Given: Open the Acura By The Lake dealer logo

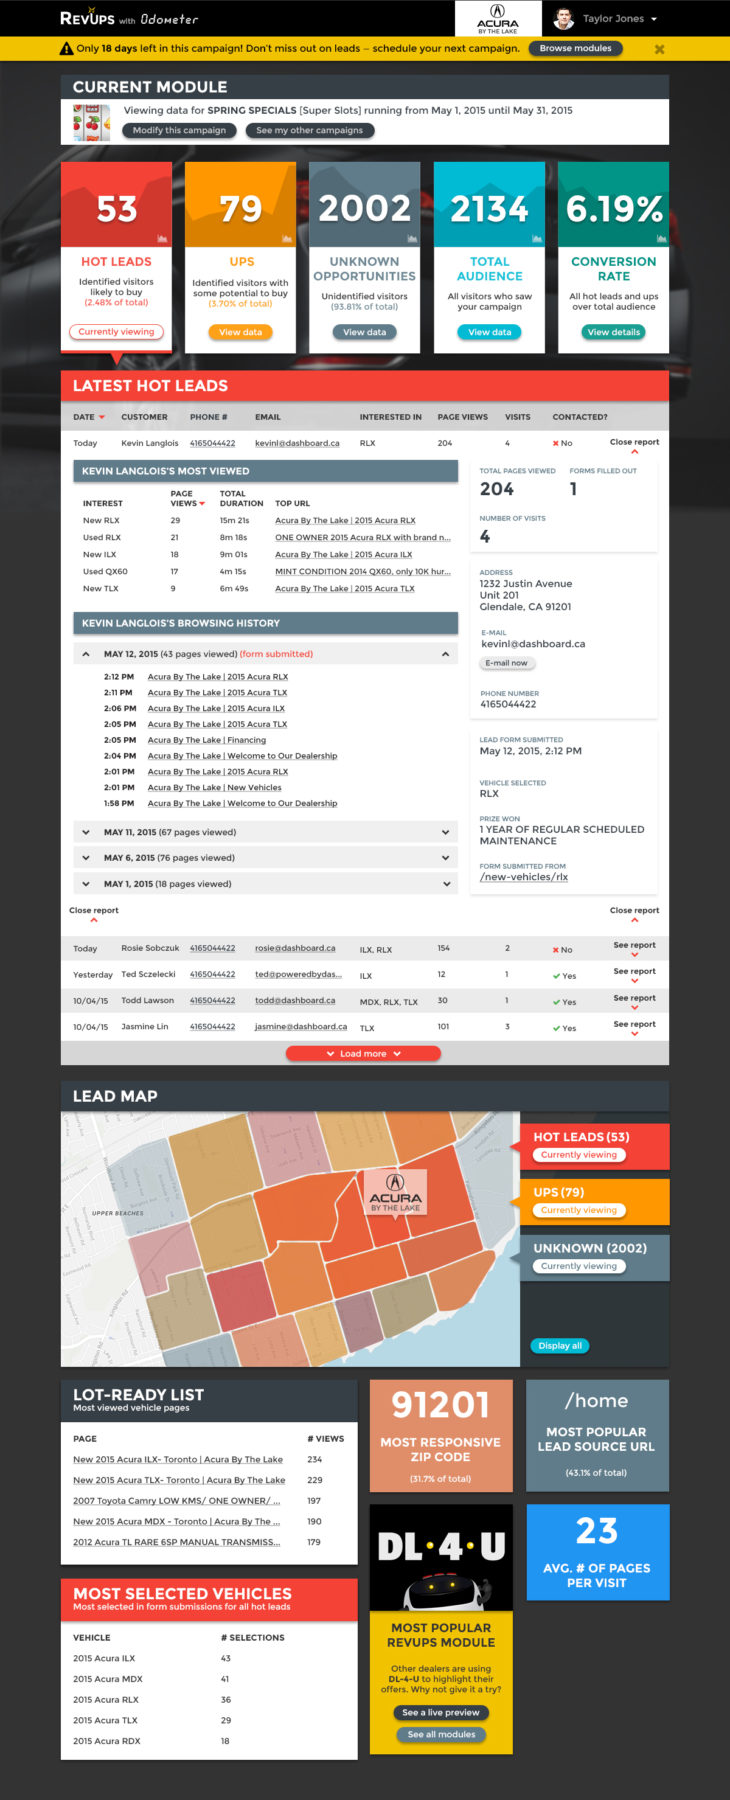Looking at the screenshot, I should (x=497, y=19).
